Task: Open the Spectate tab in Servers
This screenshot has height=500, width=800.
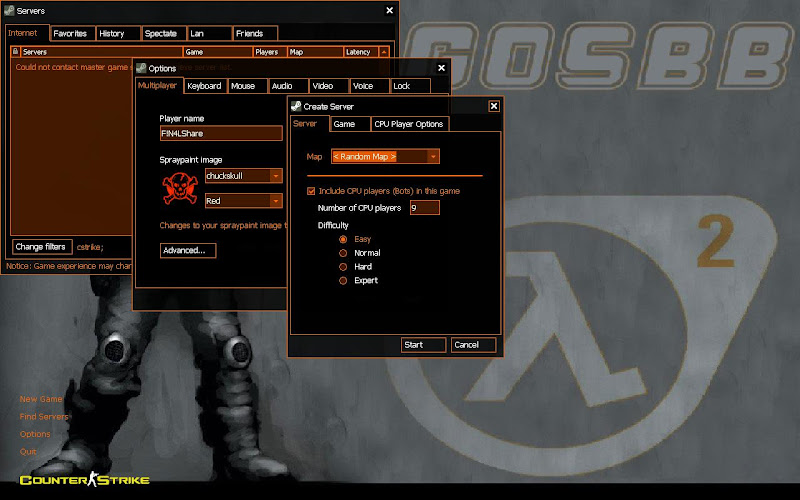Action: [164, 33]
